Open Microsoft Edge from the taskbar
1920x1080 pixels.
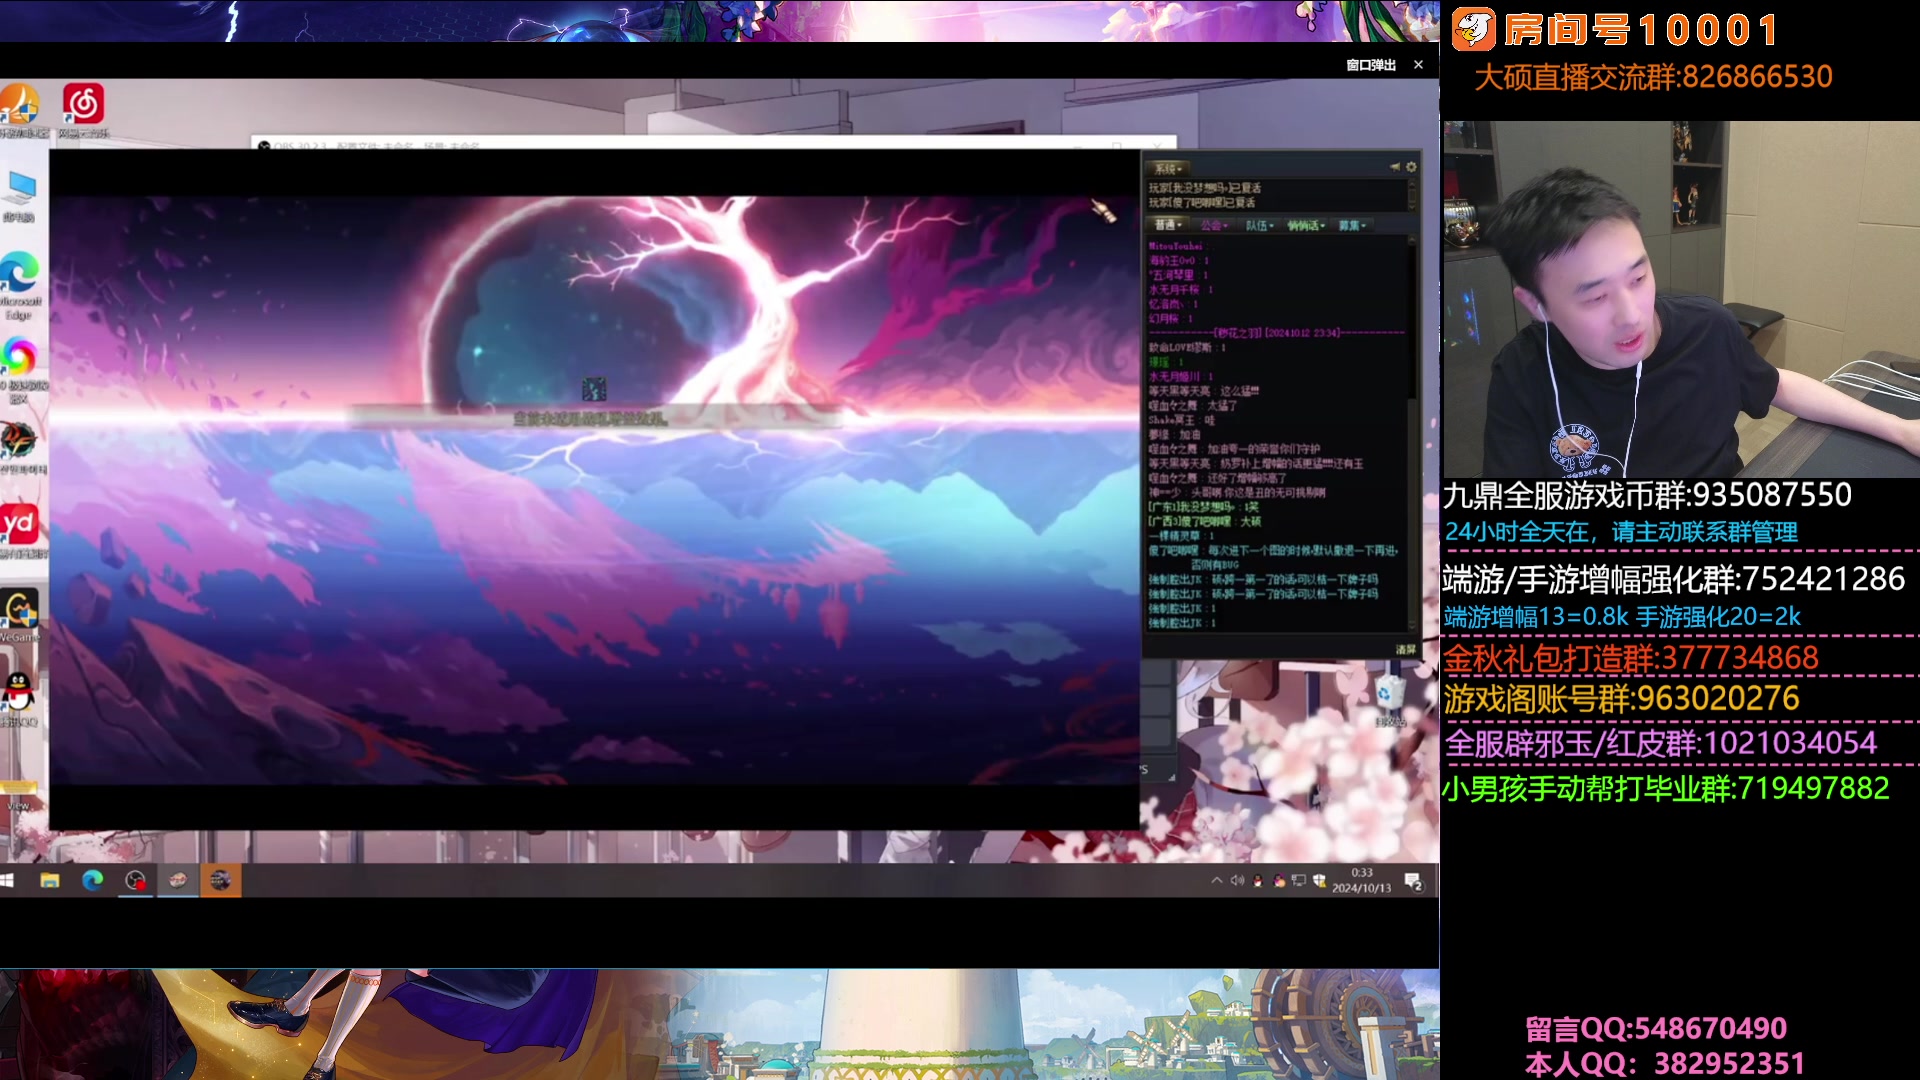pos(92,880)
